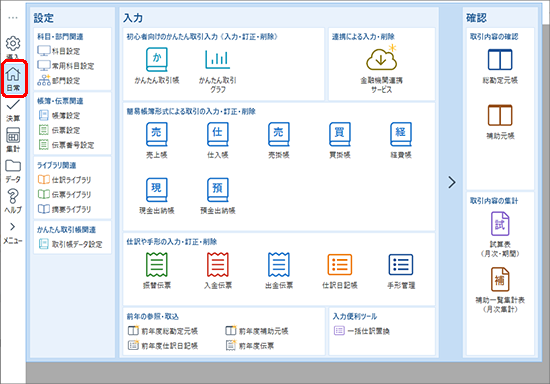Open 摘要ライブラリ

[x=65, y=209]
